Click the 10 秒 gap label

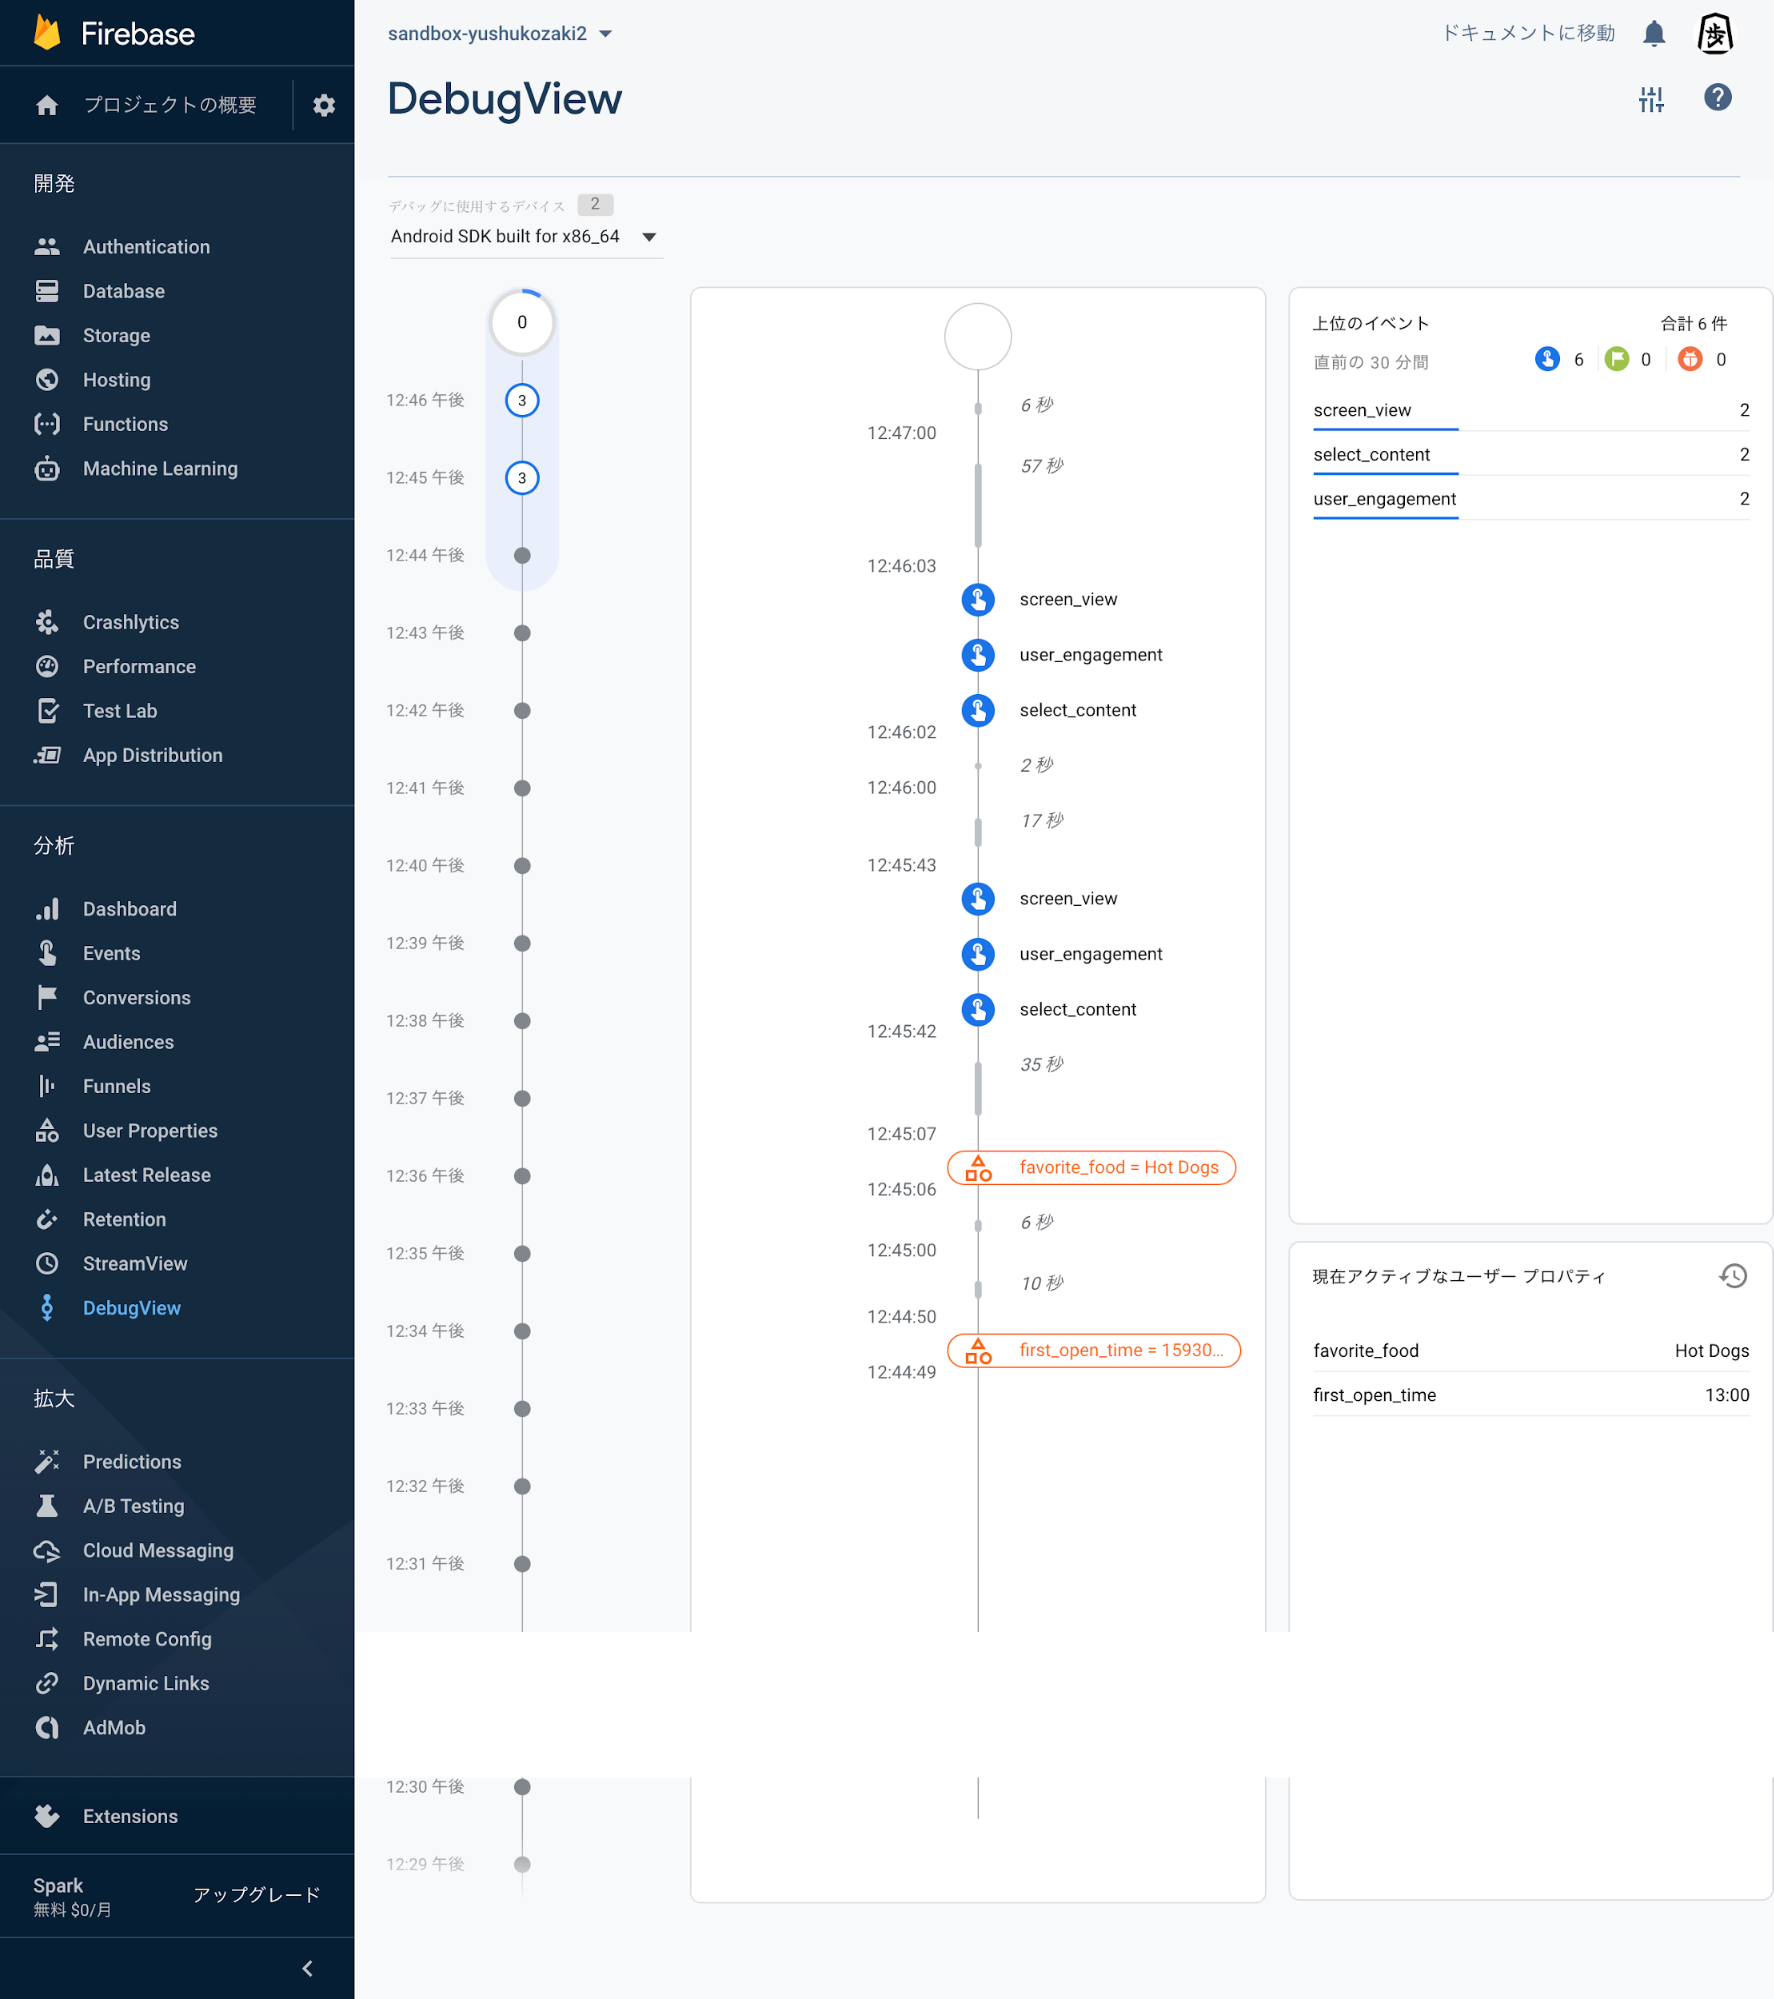[1041, 1284]
